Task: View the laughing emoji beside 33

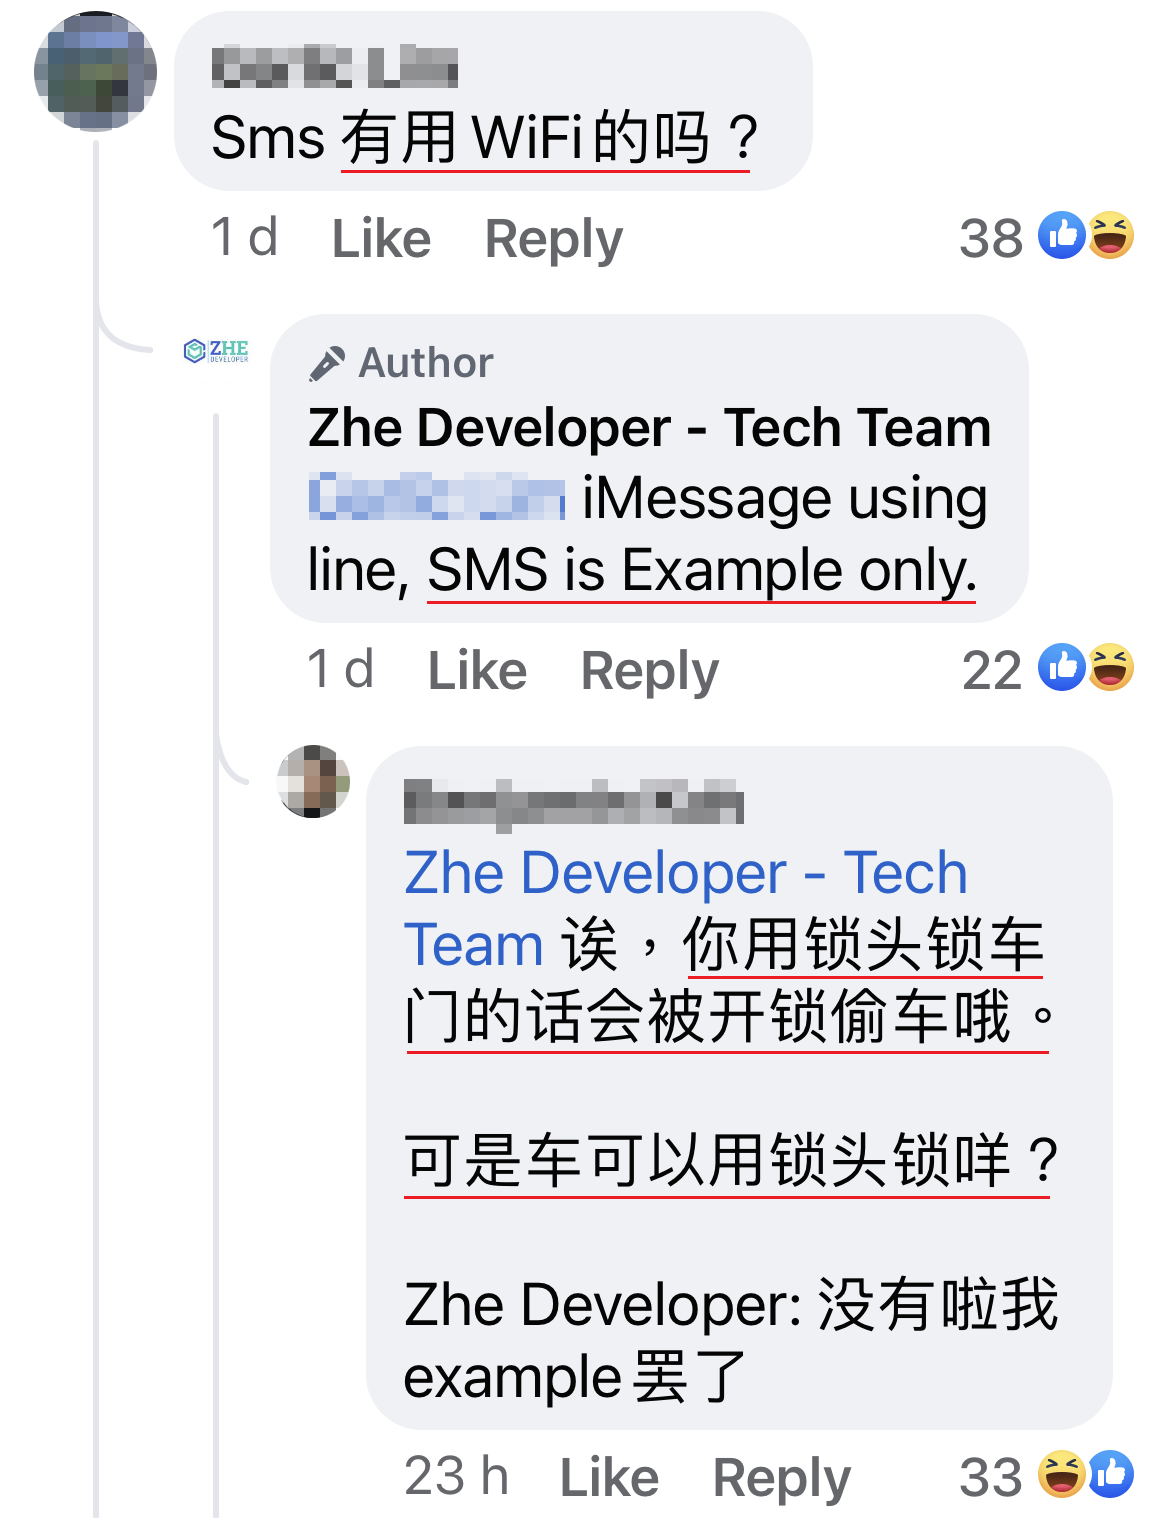Action: point(1061,1474)
